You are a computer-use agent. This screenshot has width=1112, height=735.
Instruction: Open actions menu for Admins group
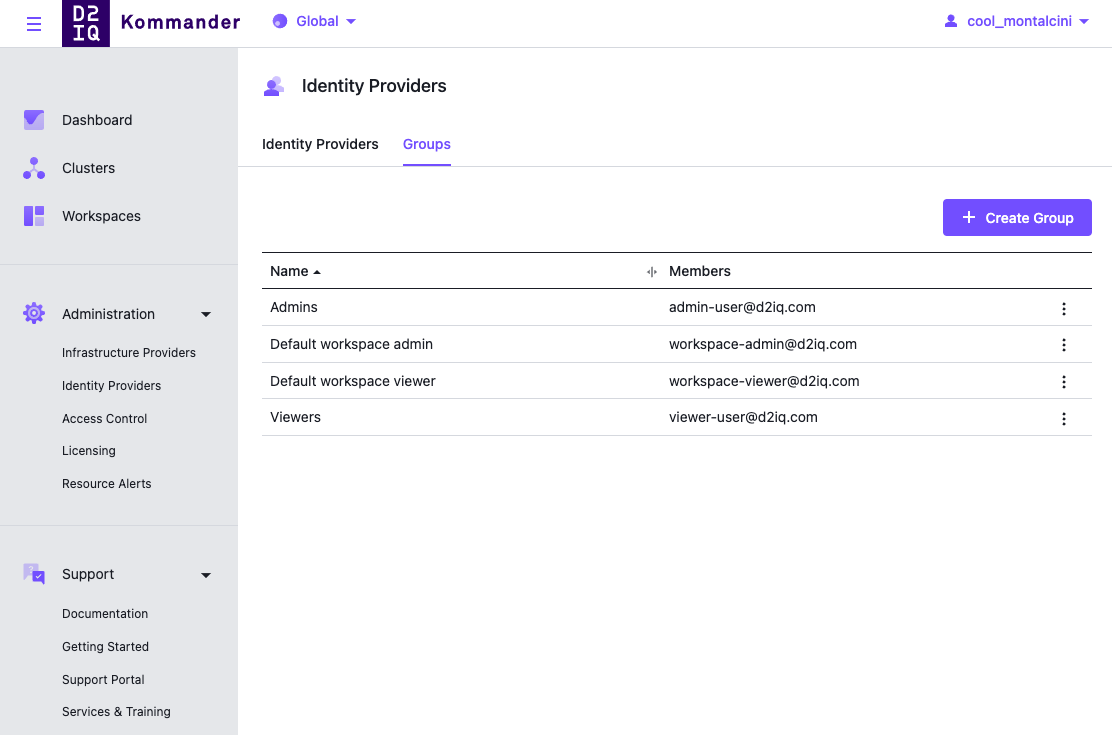coord(1064,309)
